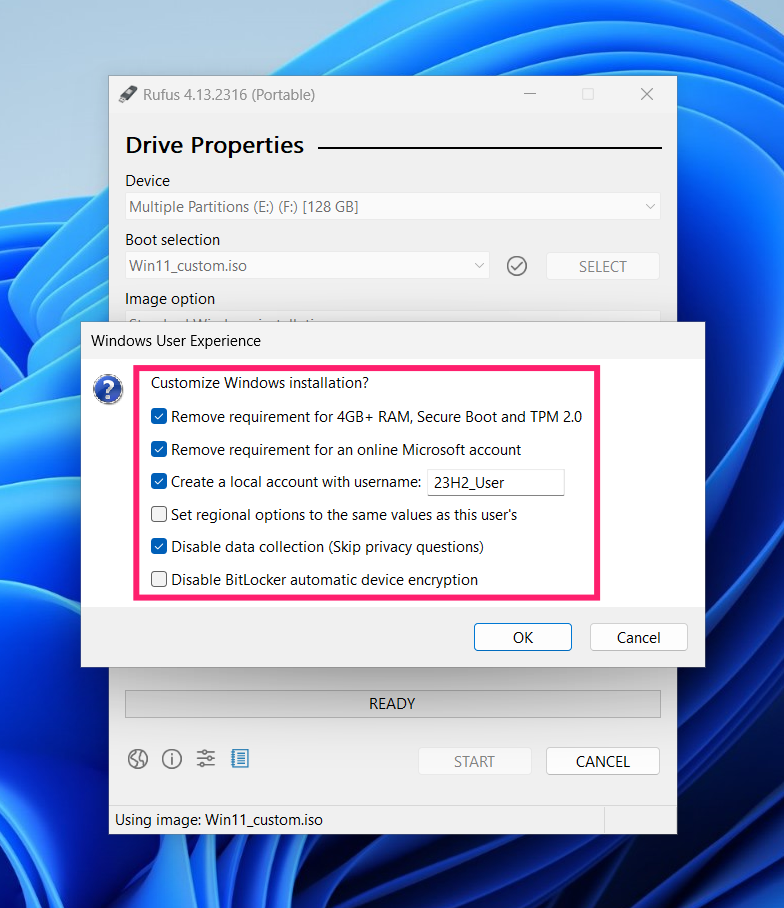Viewport: 784px width, 908px height.
Task: Toggle Disable data collection checkbox
Action: point(159,546)
